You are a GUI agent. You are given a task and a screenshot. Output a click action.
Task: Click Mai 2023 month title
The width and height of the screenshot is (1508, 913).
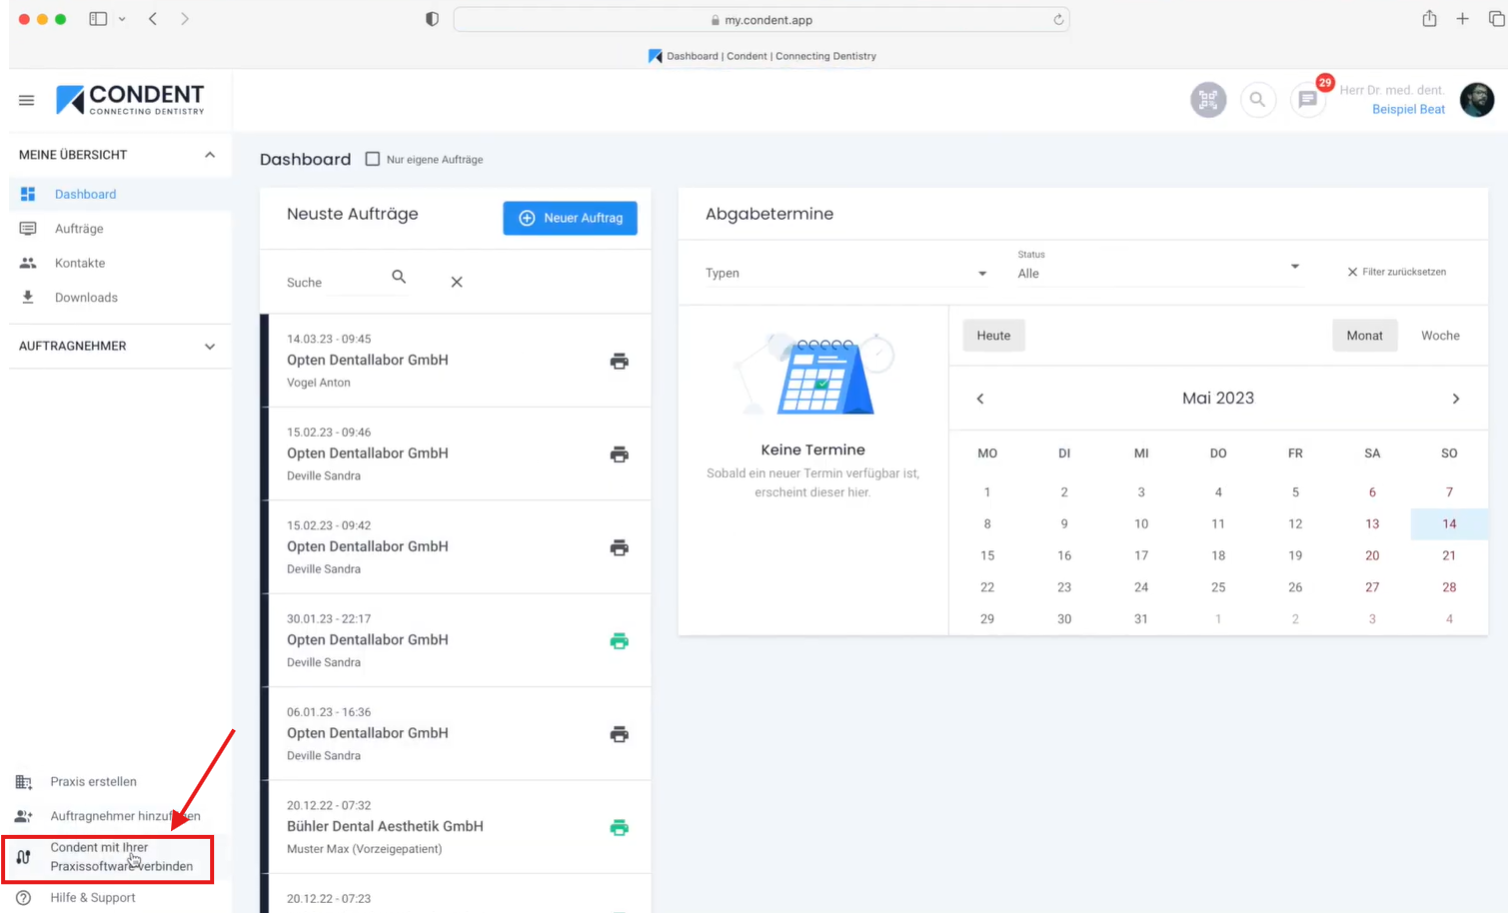tap(1217, 398)
